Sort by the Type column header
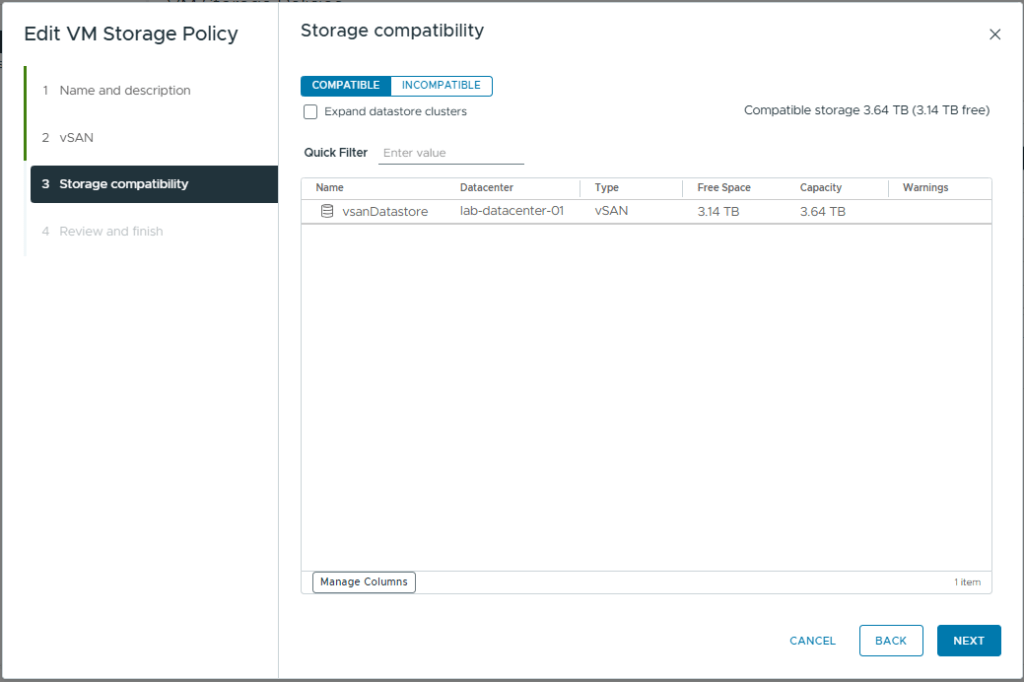This screenshot has width=1024, height=682. coord(607,188)
